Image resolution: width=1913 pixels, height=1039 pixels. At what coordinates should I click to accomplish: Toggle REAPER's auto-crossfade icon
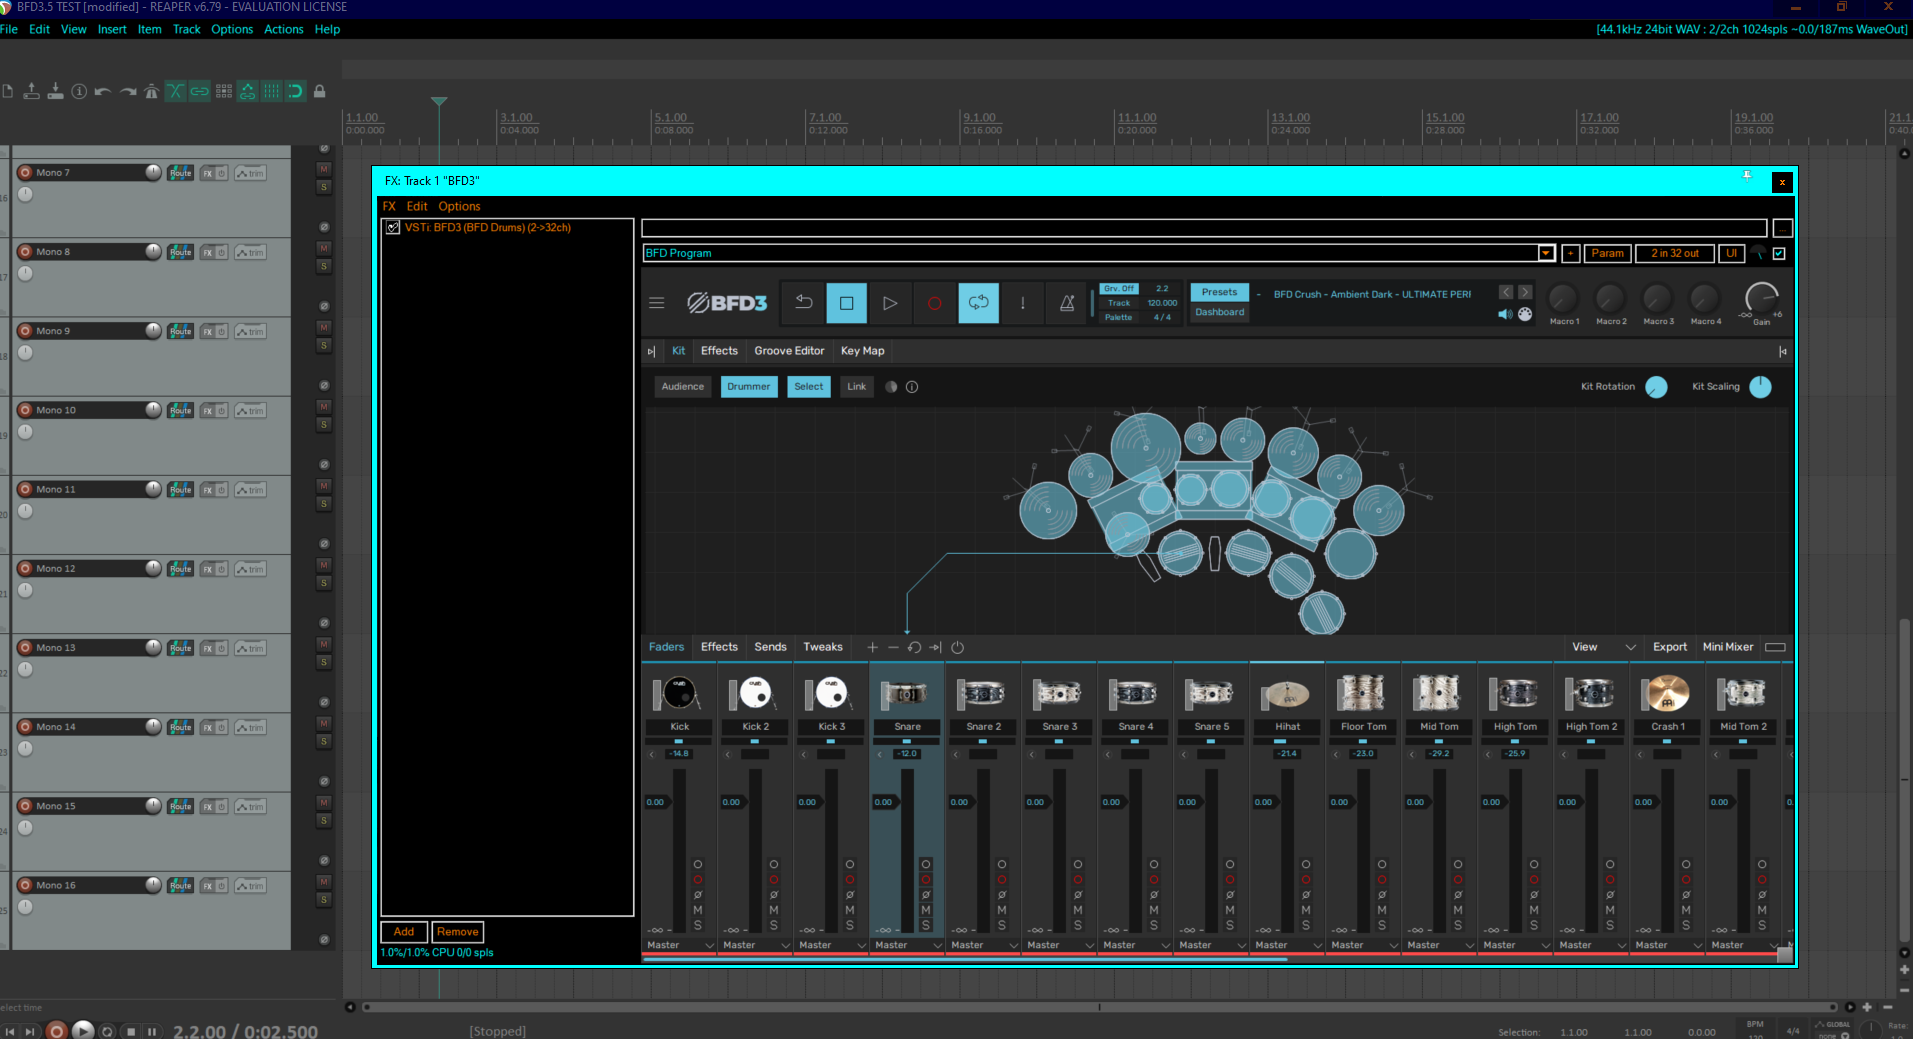click(175, 91)
